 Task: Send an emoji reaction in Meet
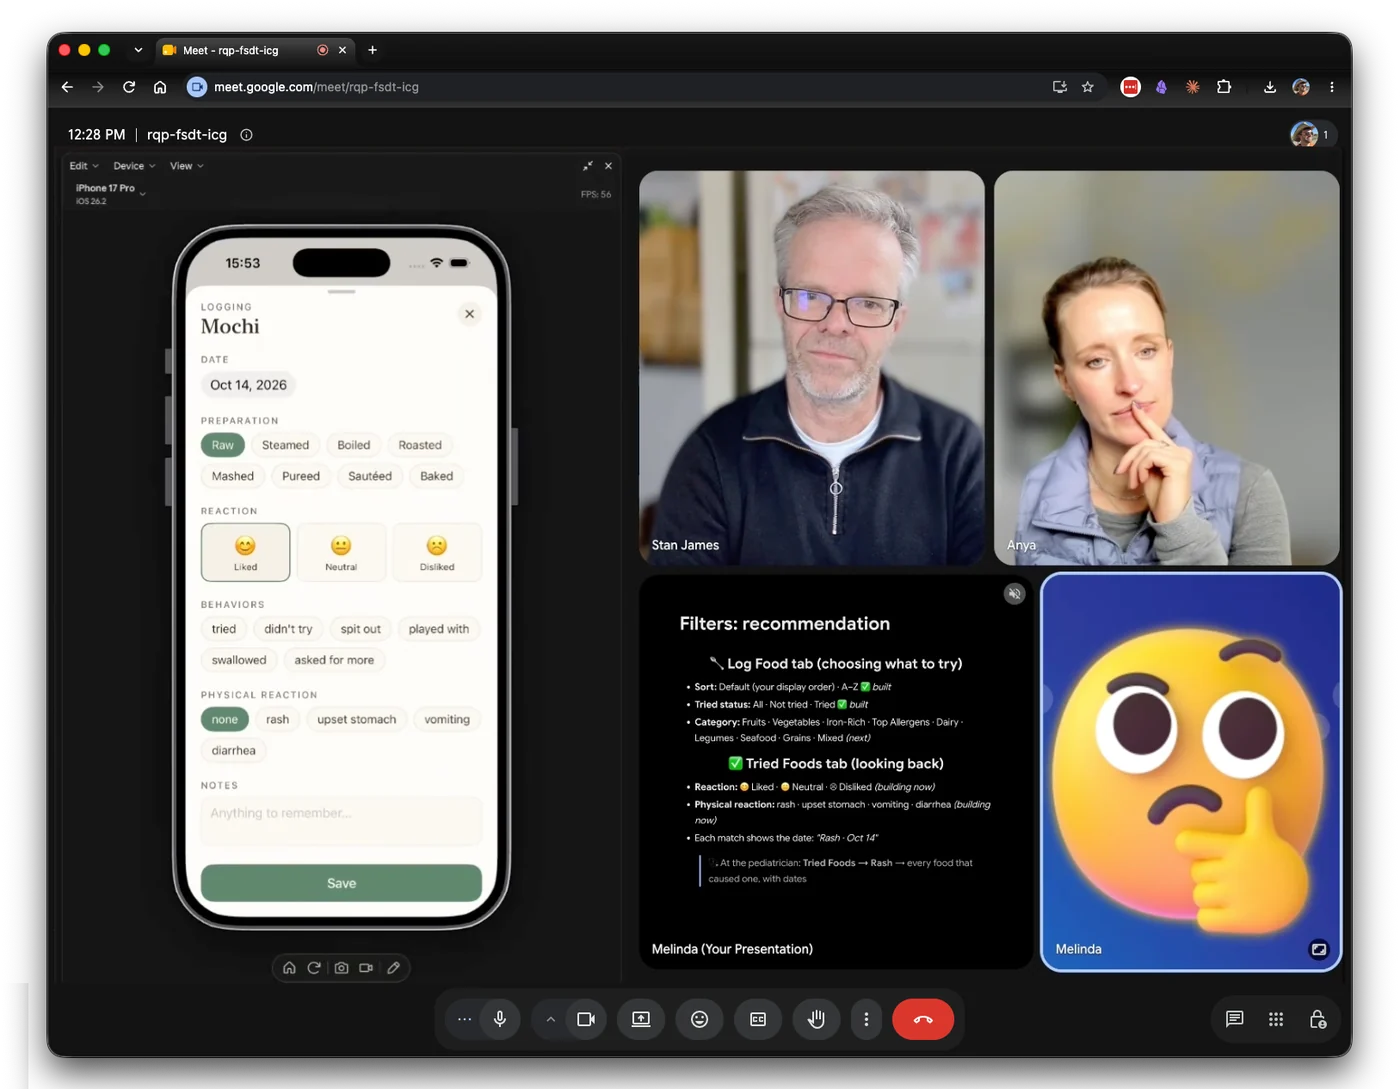(699, 1019)
